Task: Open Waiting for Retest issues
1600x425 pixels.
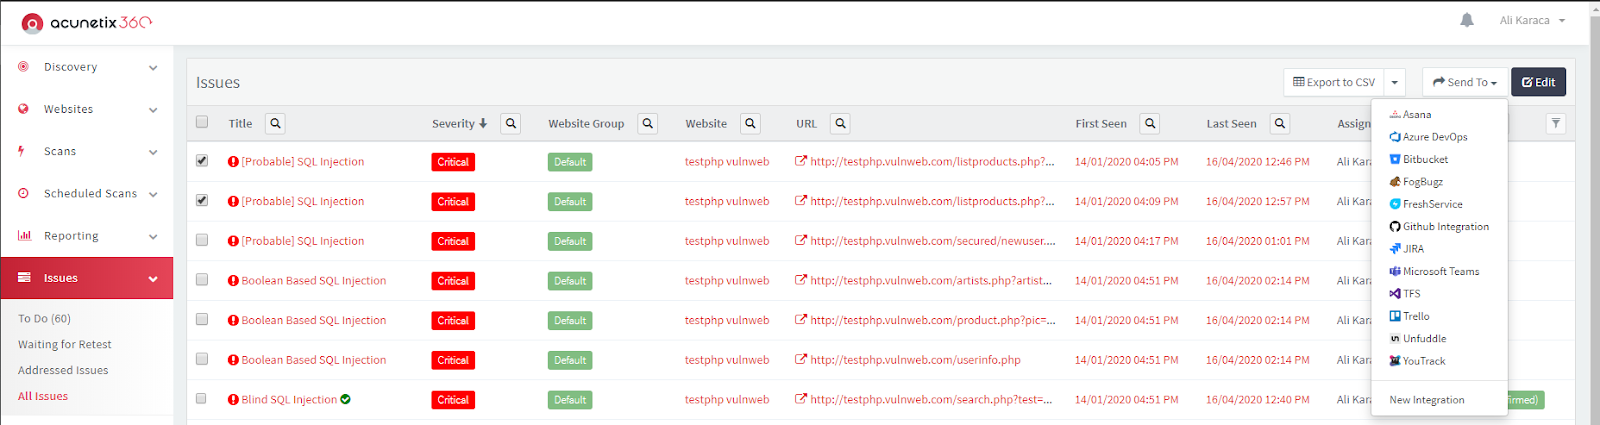Action: [x=65, y=344]
